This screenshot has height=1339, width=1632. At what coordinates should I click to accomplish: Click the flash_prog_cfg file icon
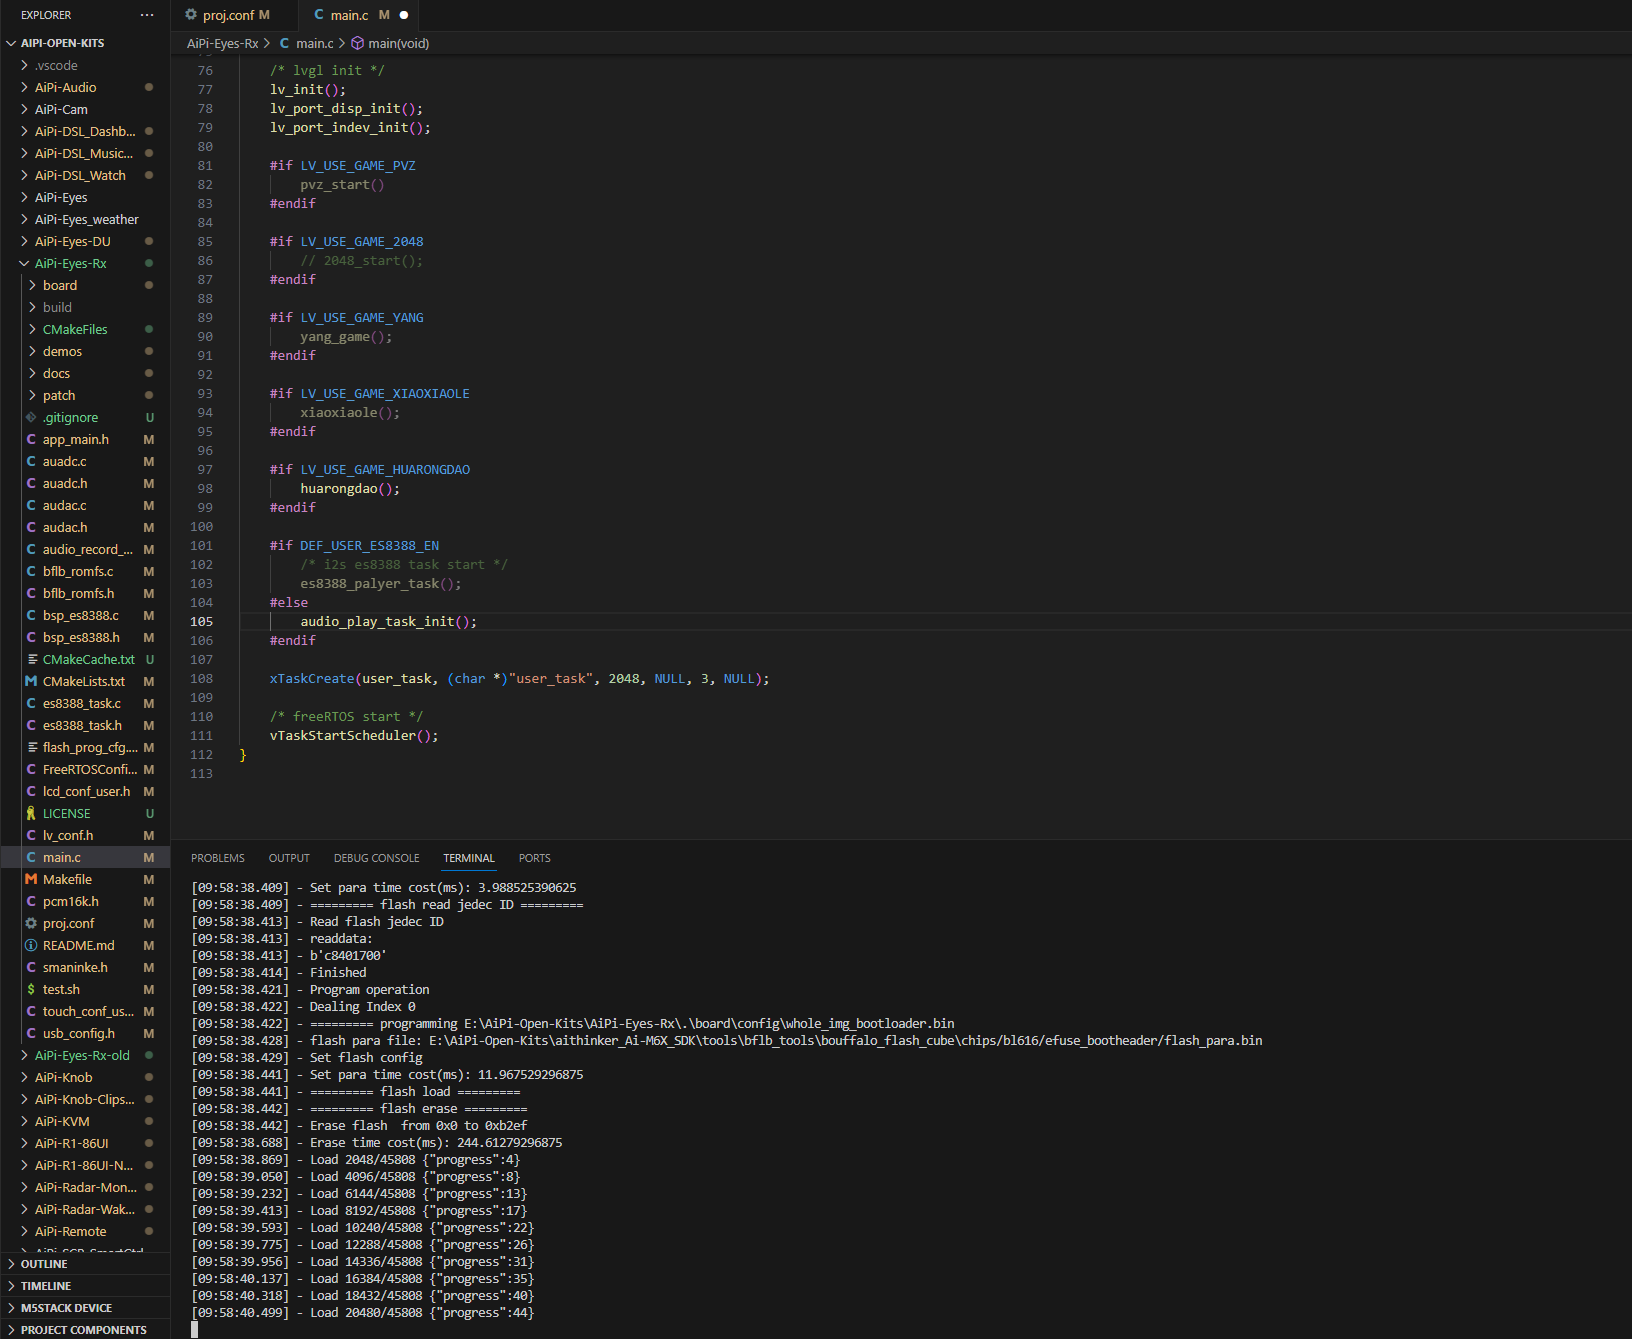[x=32, y=747]
